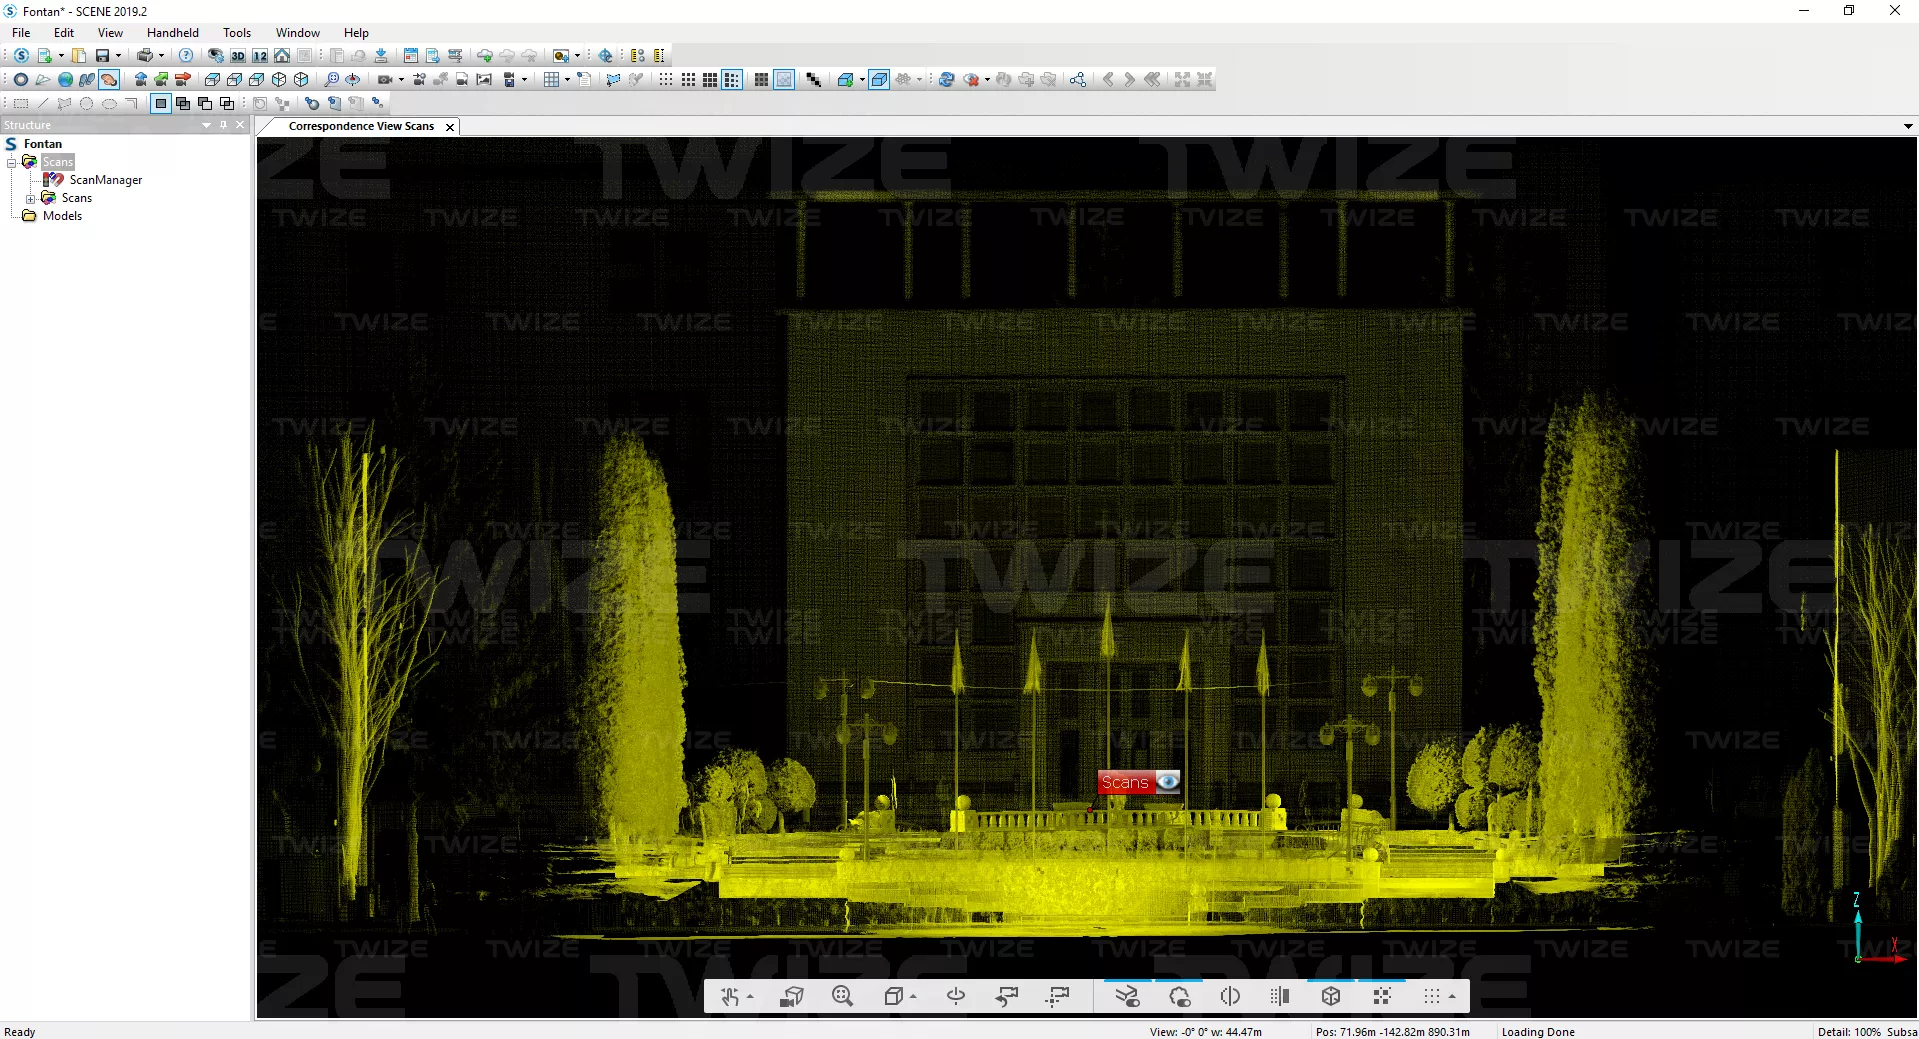Open the Handheld menu
Viewport: 1919px width, 1039px height.
172,33
